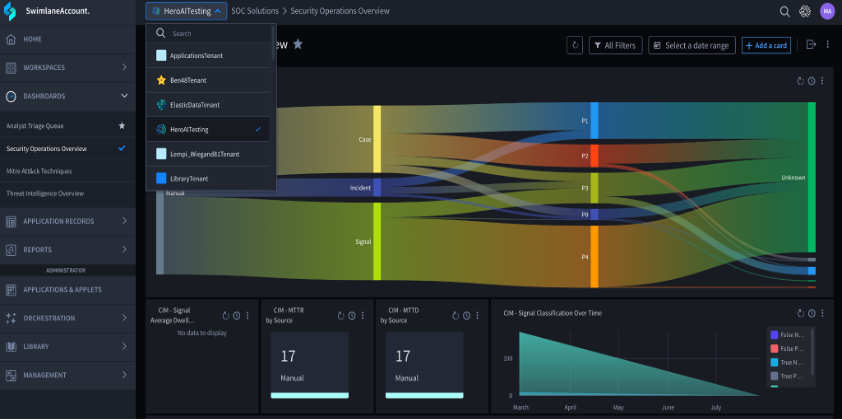Select ElasticDataTenant from tenant list

[208, 105]
